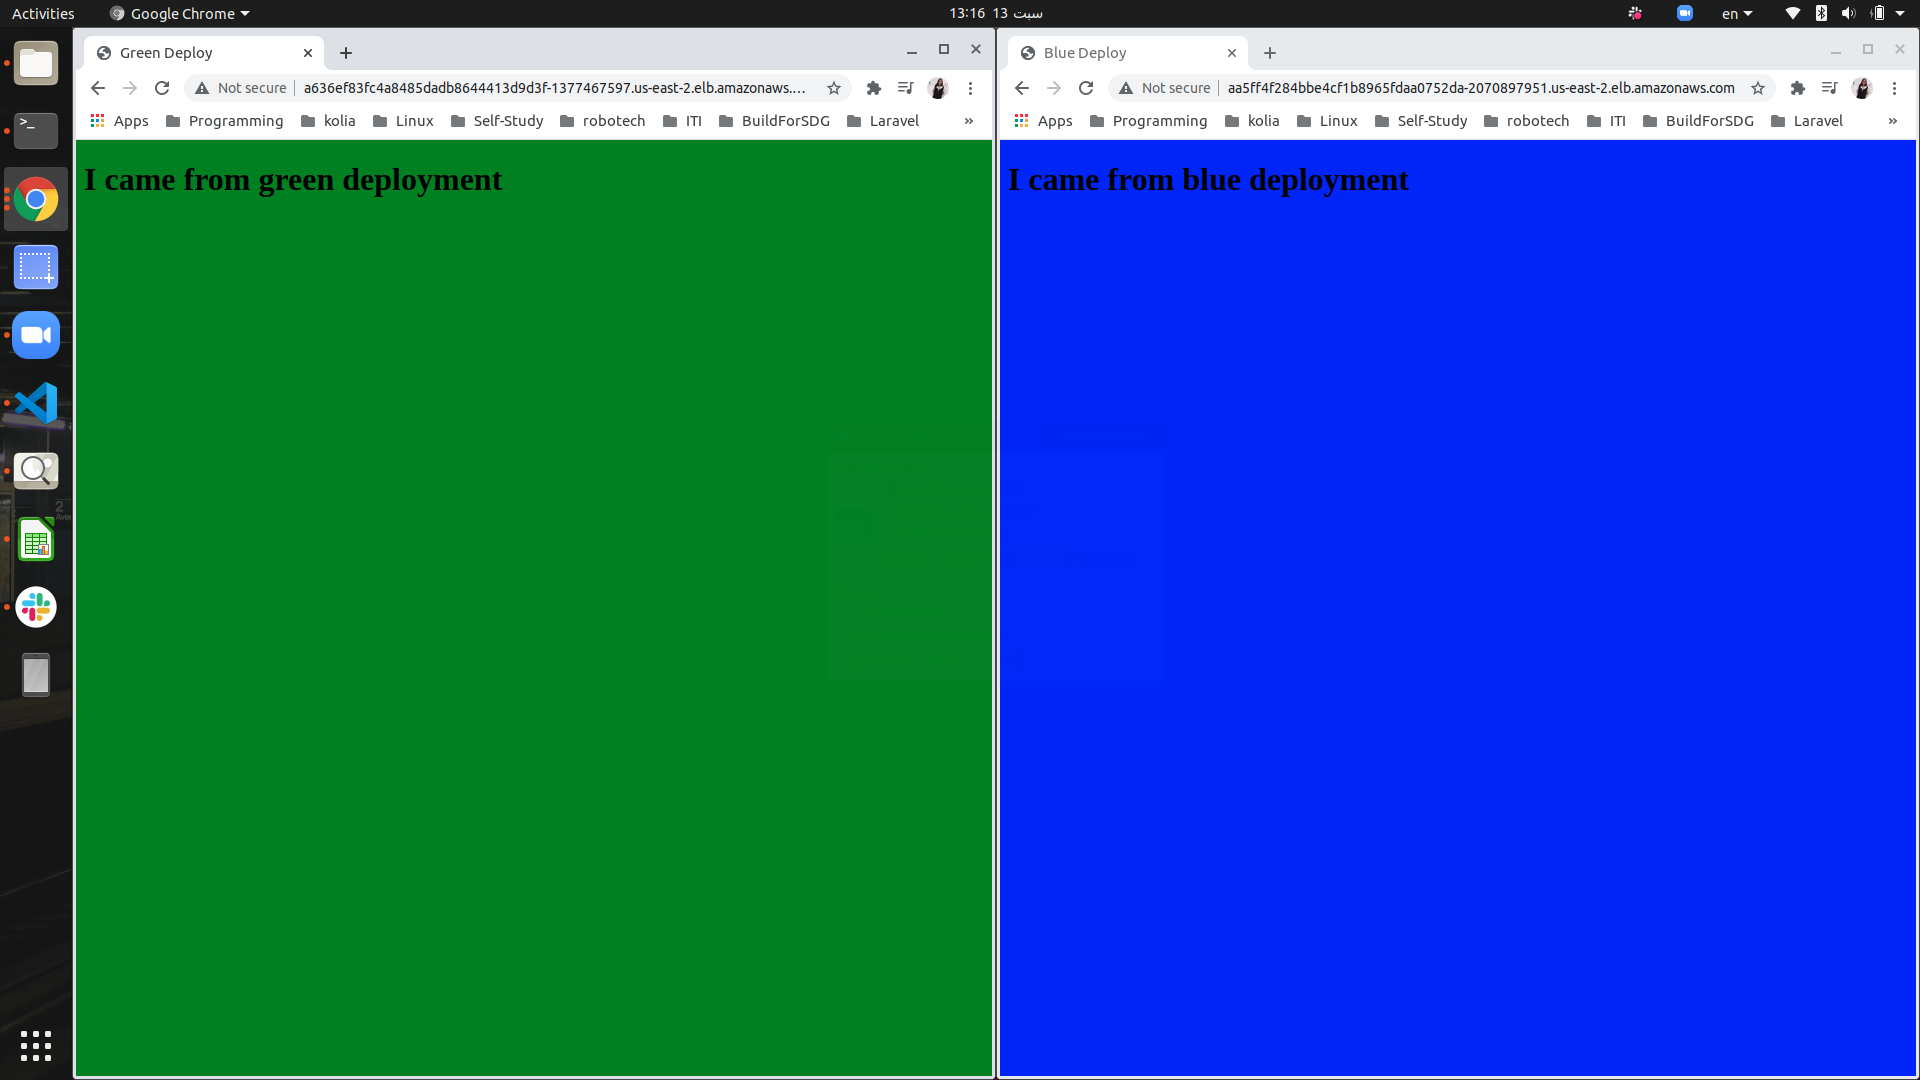The width and height of the screenshot is (1920, 1080).
Task: Open Programming bookmarks folder in green window
Action: [225, 121]
